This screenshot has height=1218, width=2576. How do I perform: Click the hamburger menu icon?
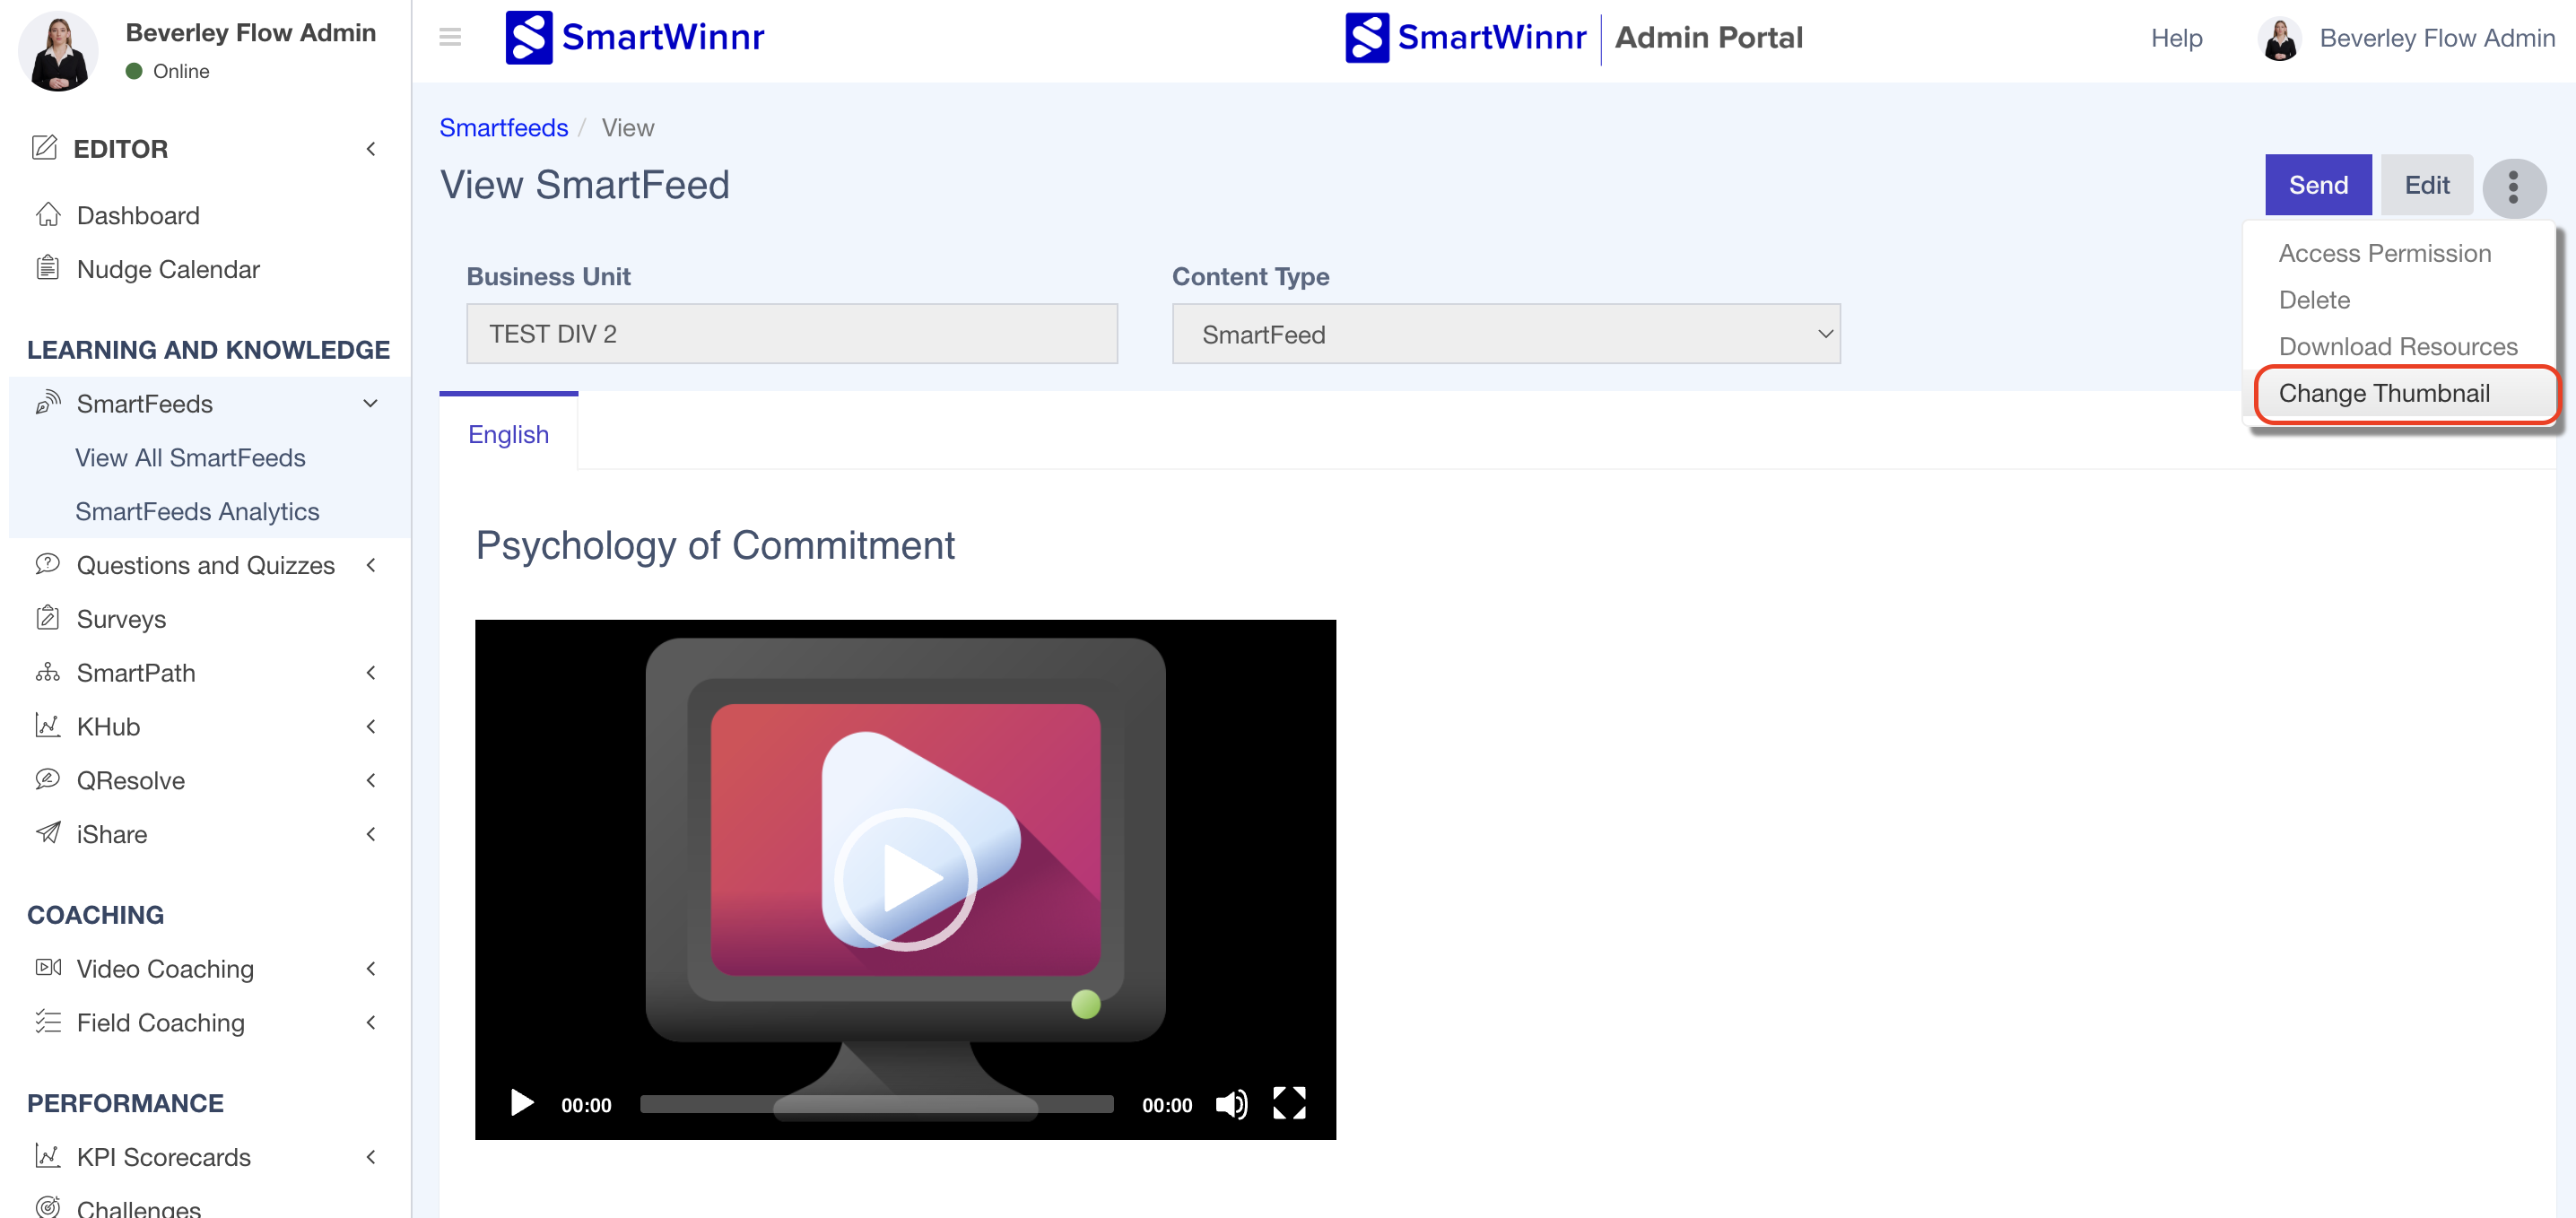(450, 37)
